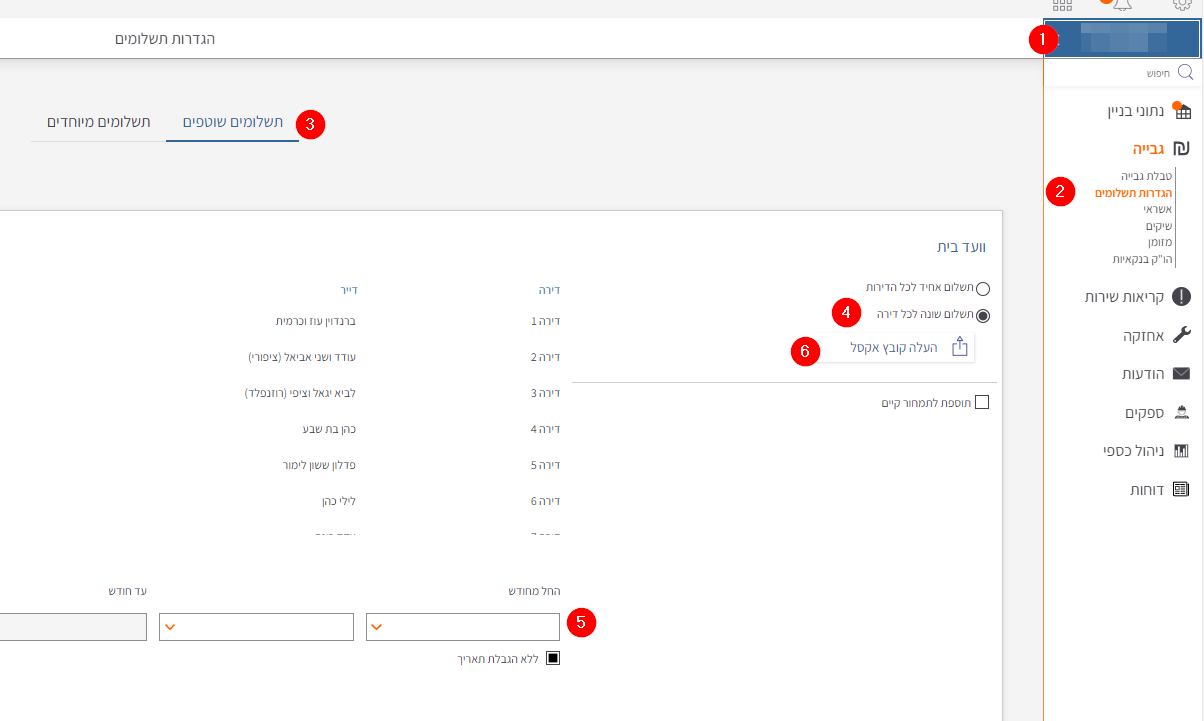Open הודעות envelope icon
Image resolution: width=1204 pixels, height=721 pixels.
1181,374
